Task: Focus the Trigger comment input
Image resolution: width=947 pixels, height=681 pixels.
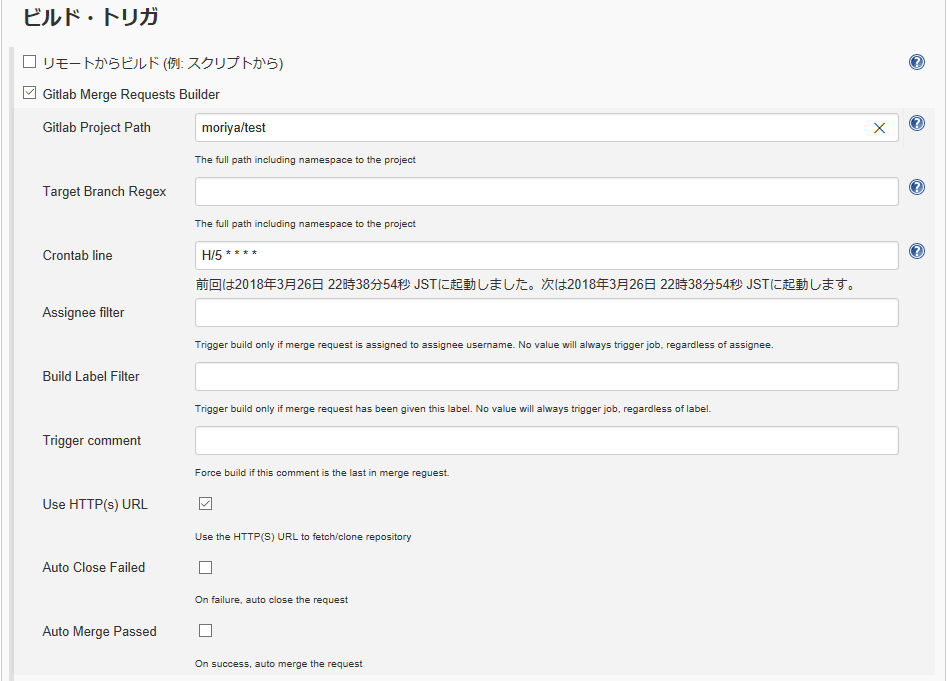Action: pos(547,441)
